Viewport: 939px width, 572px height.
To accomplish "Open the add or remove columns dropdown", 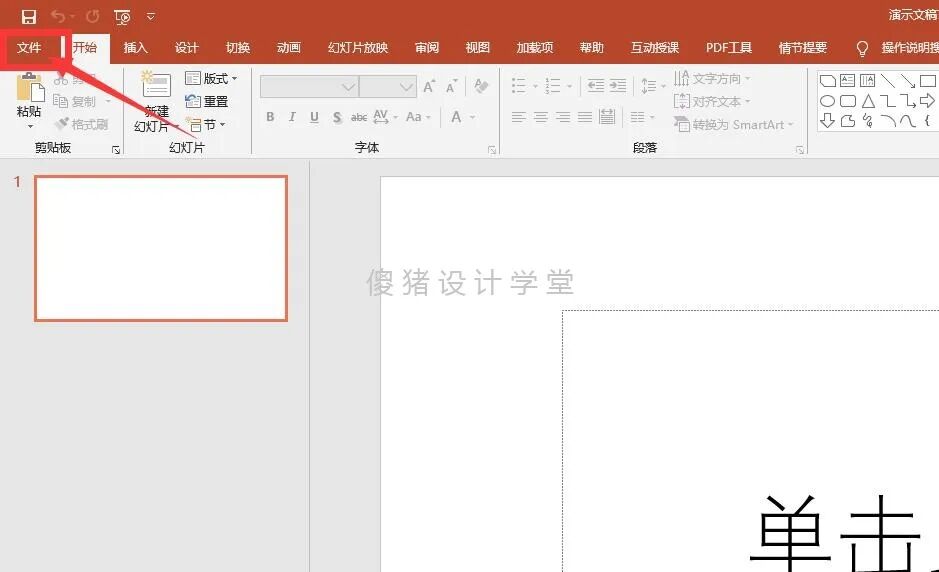I will [x=643, y=117].
